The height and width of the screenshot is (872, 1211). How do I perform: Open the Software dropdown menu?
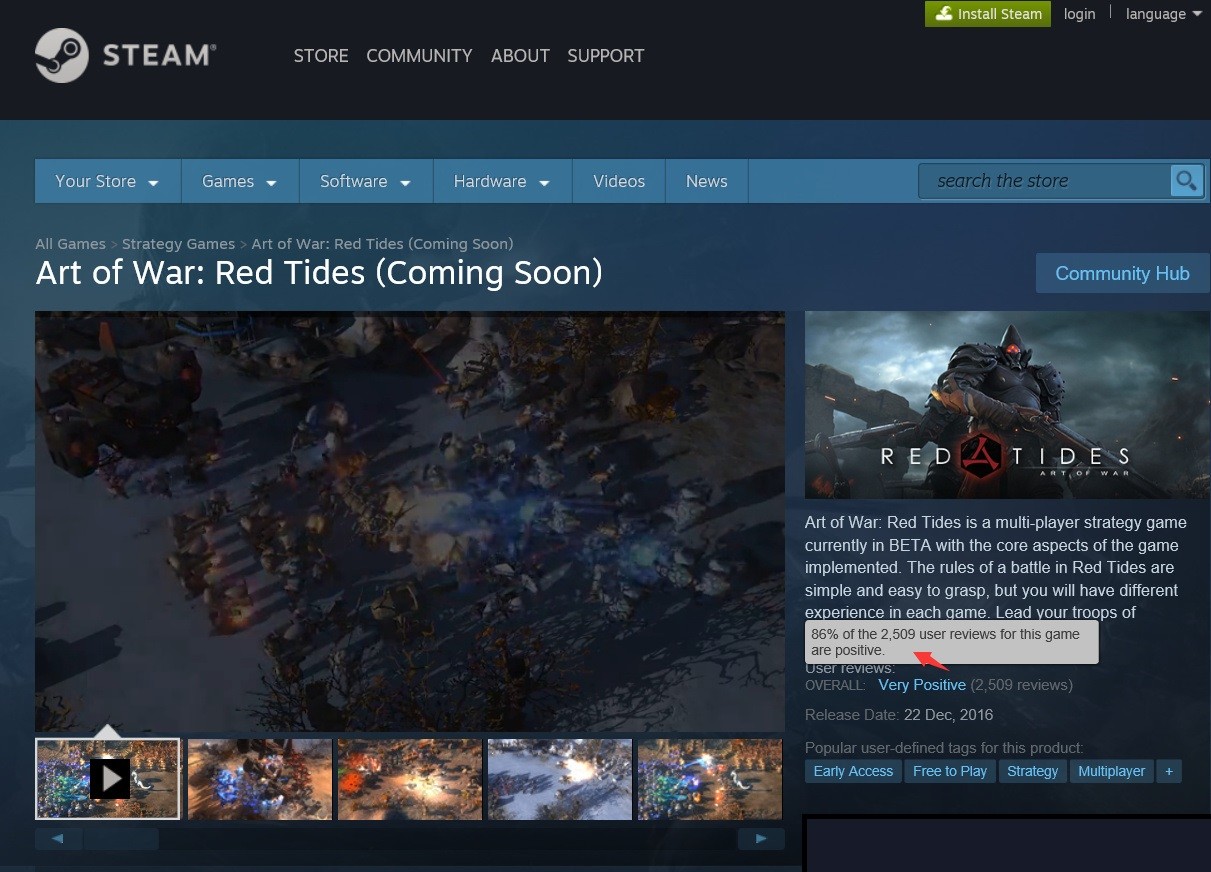pyautogui.click(x=366, y=181)
